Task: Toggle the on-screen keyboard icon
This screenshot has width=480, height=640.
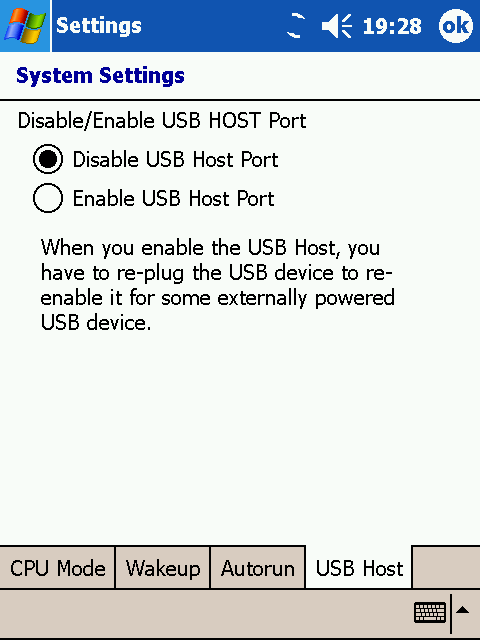Action: [430, 613]
